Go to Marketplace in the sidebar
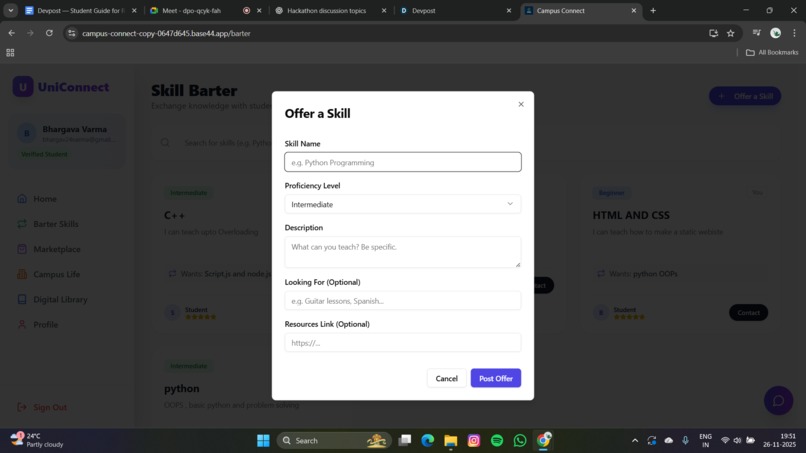 point(57,249)
